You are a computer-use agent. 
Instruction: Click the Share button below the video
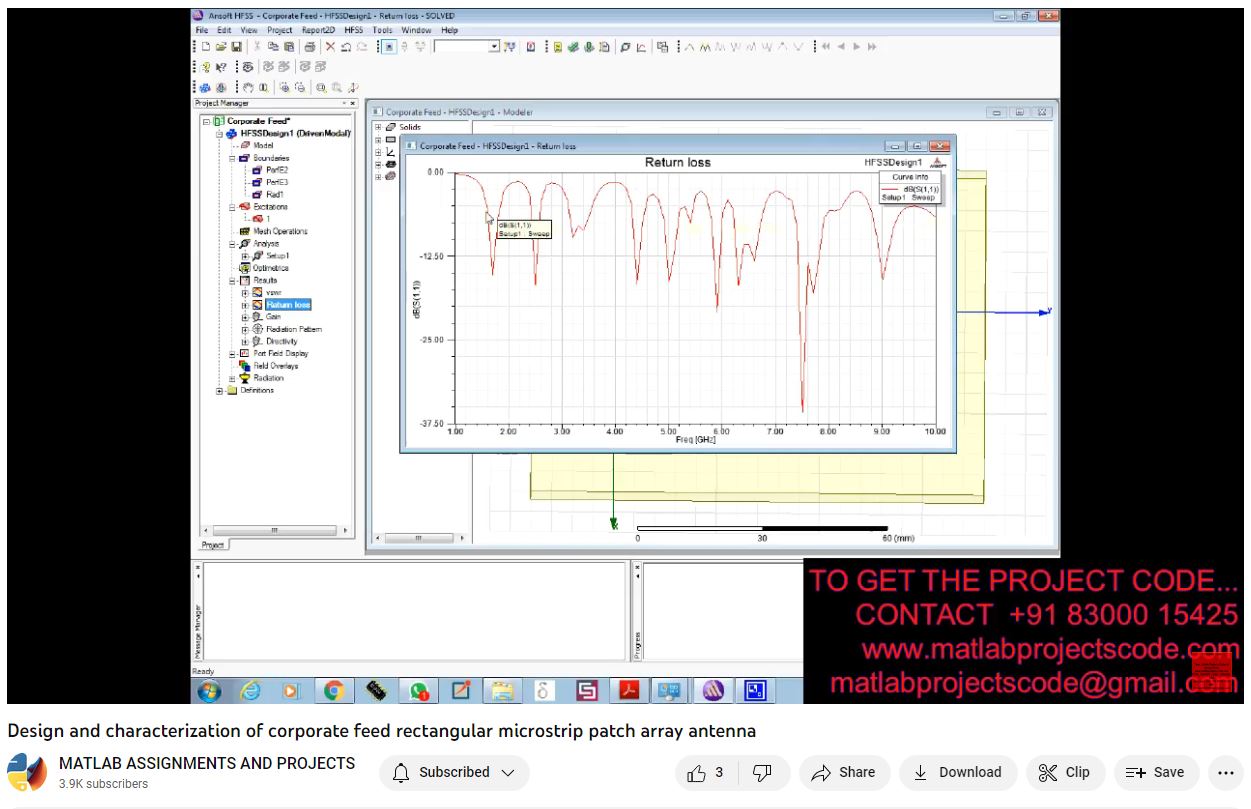[843, 772]
